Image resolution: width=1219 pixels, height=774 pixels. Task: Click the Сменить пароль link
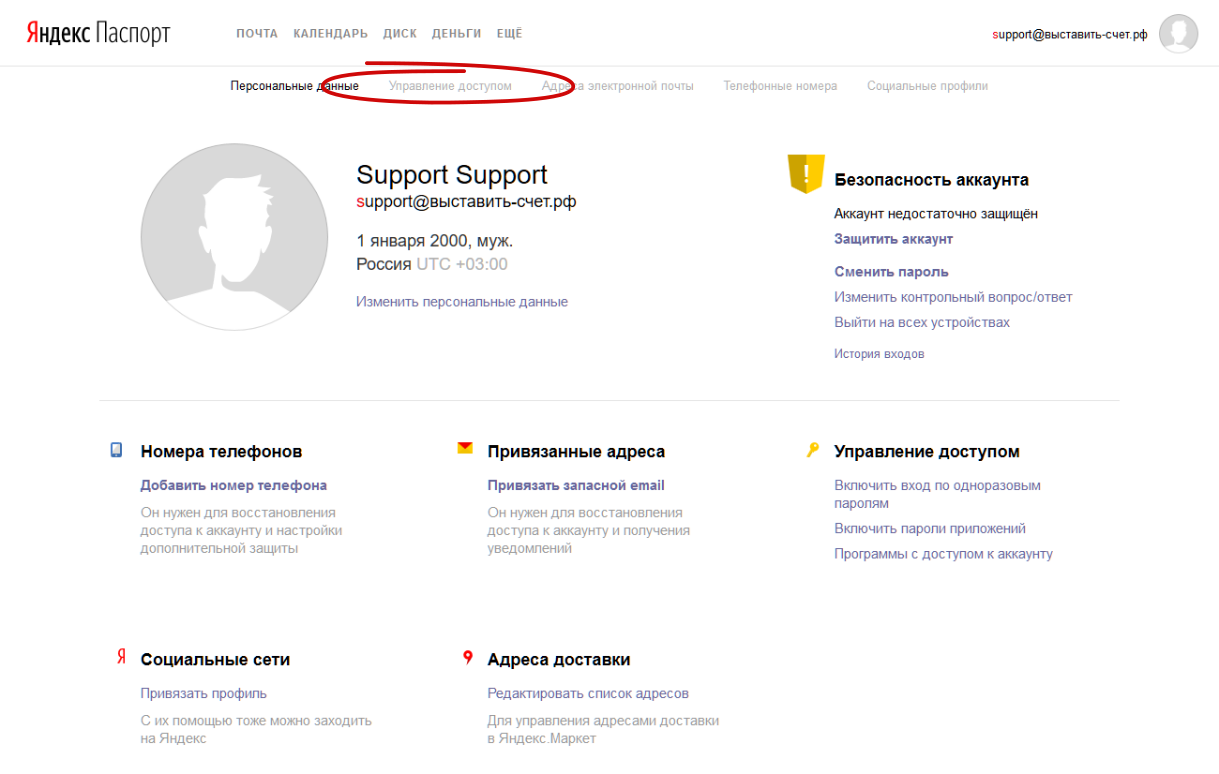[x=892, y=272]
